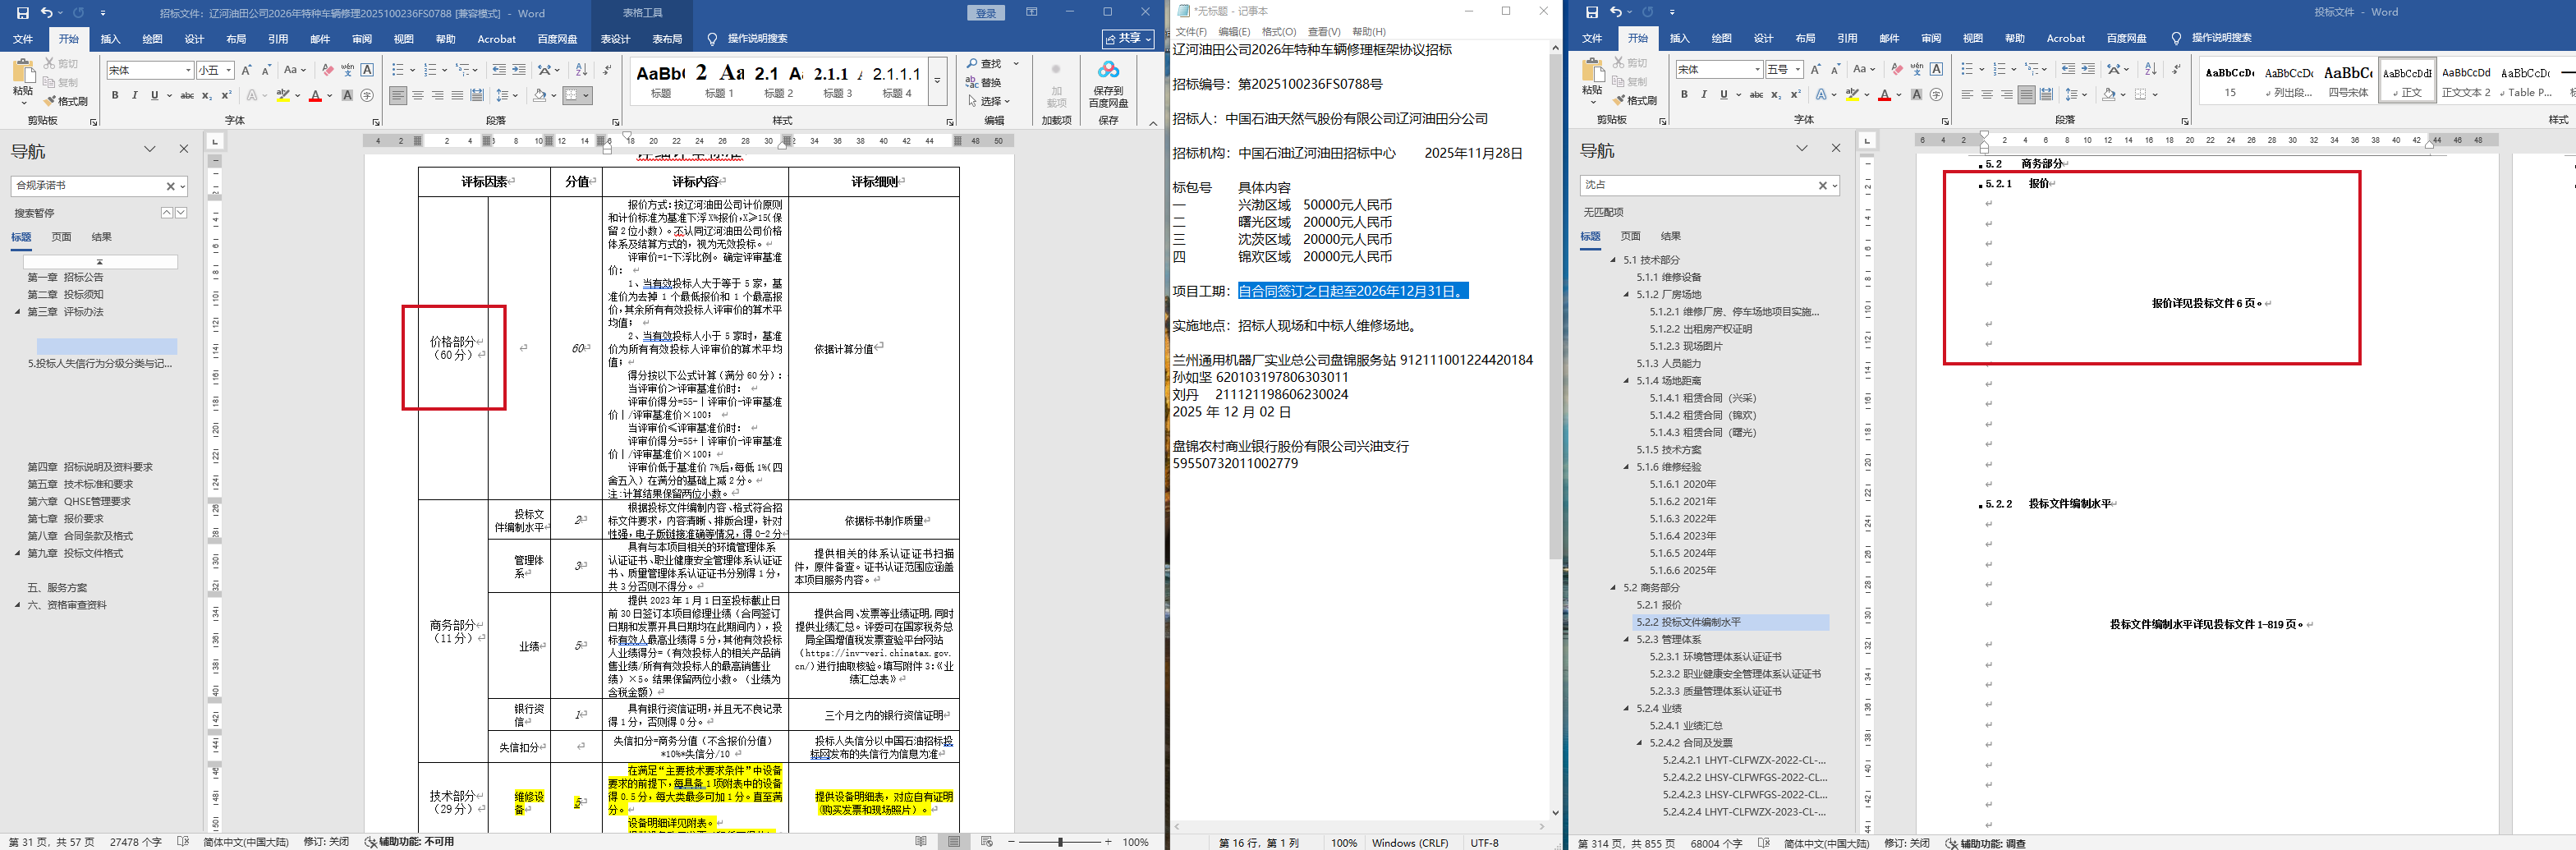Screen dimensions: 2576x850
Task: Click the 沈占 search field in right navigation
Action: coord(1699,185)
